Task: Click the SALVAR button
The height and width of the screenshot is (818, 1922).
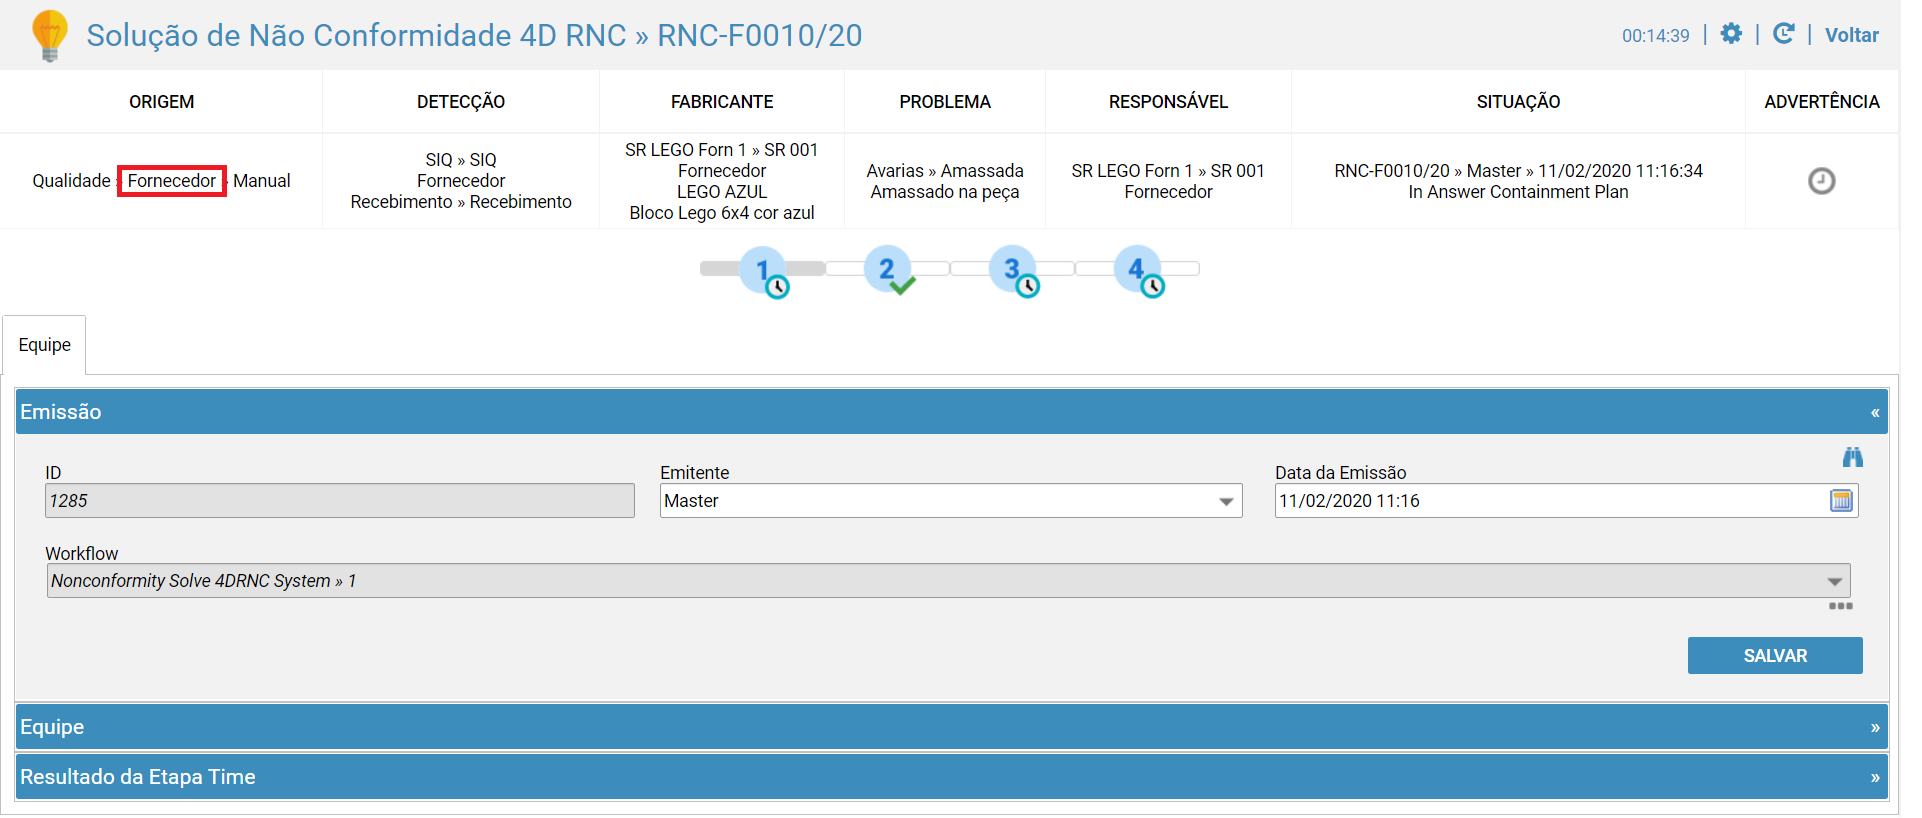Action: tap(1775, 656)
